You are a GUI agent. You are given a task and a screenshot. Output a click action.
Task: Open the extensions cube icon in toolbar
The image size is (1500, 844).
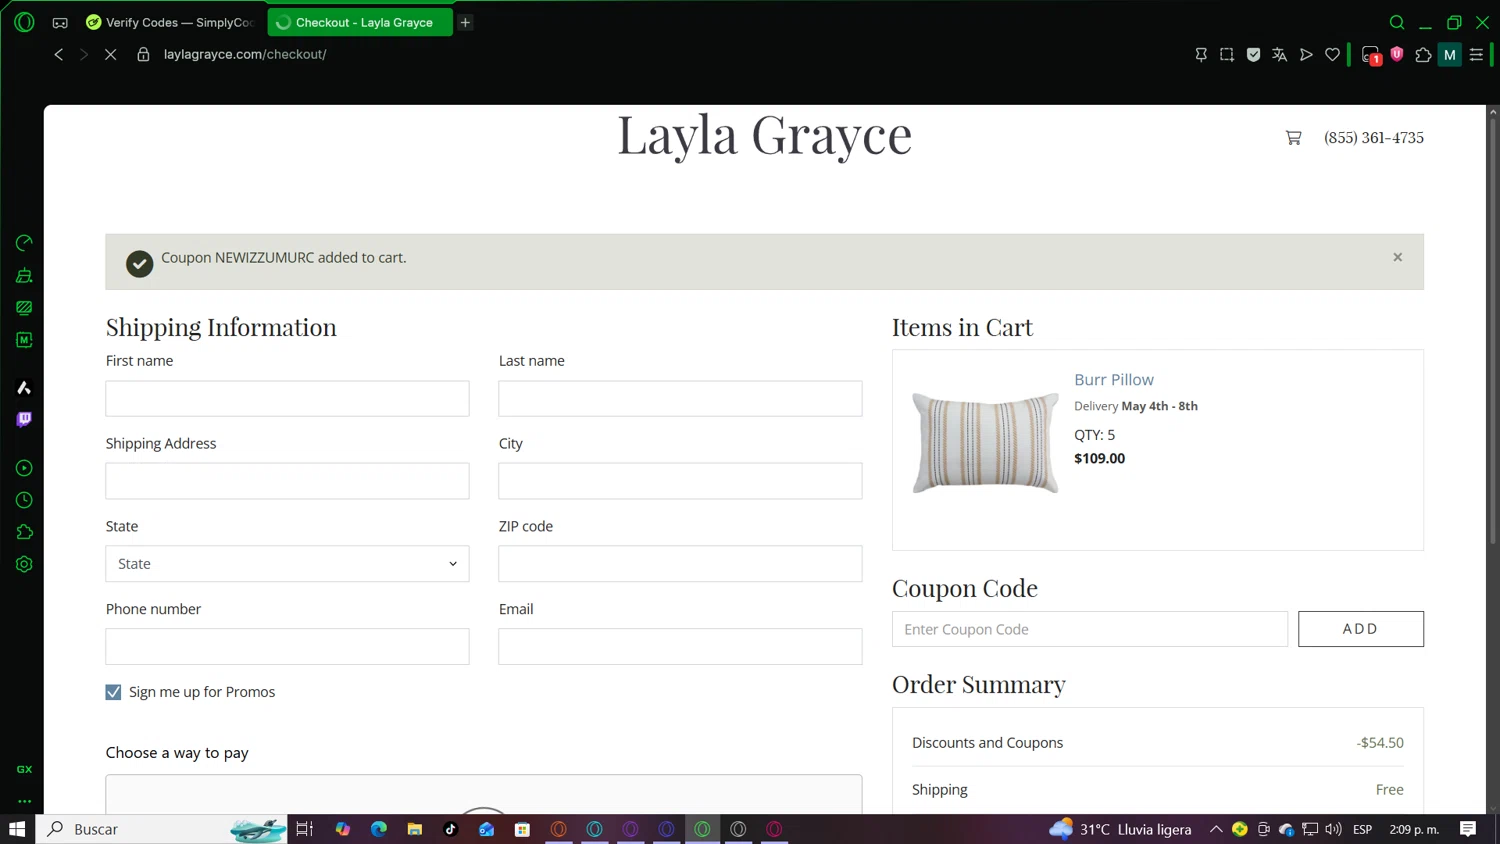pos(1423,55)
